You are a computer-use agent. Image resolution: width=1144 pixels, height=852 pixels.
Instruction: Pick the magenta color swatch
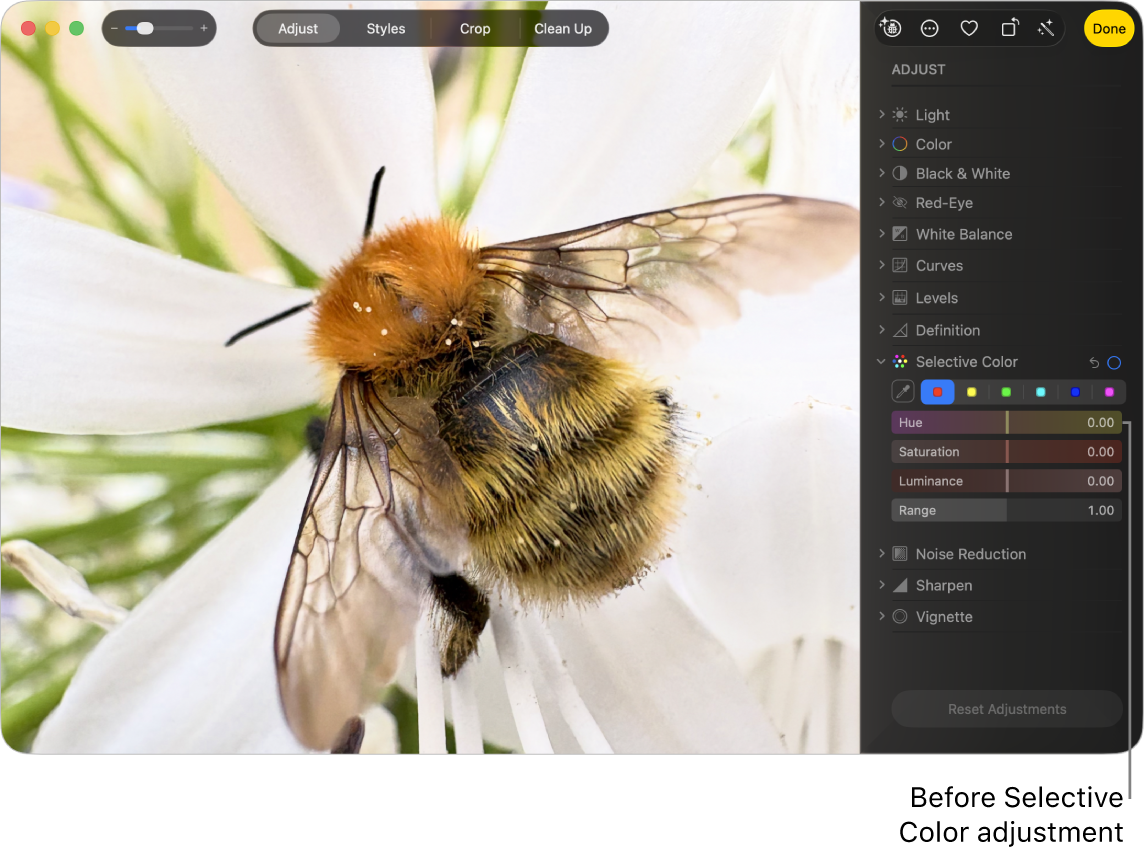(1109, 392)
